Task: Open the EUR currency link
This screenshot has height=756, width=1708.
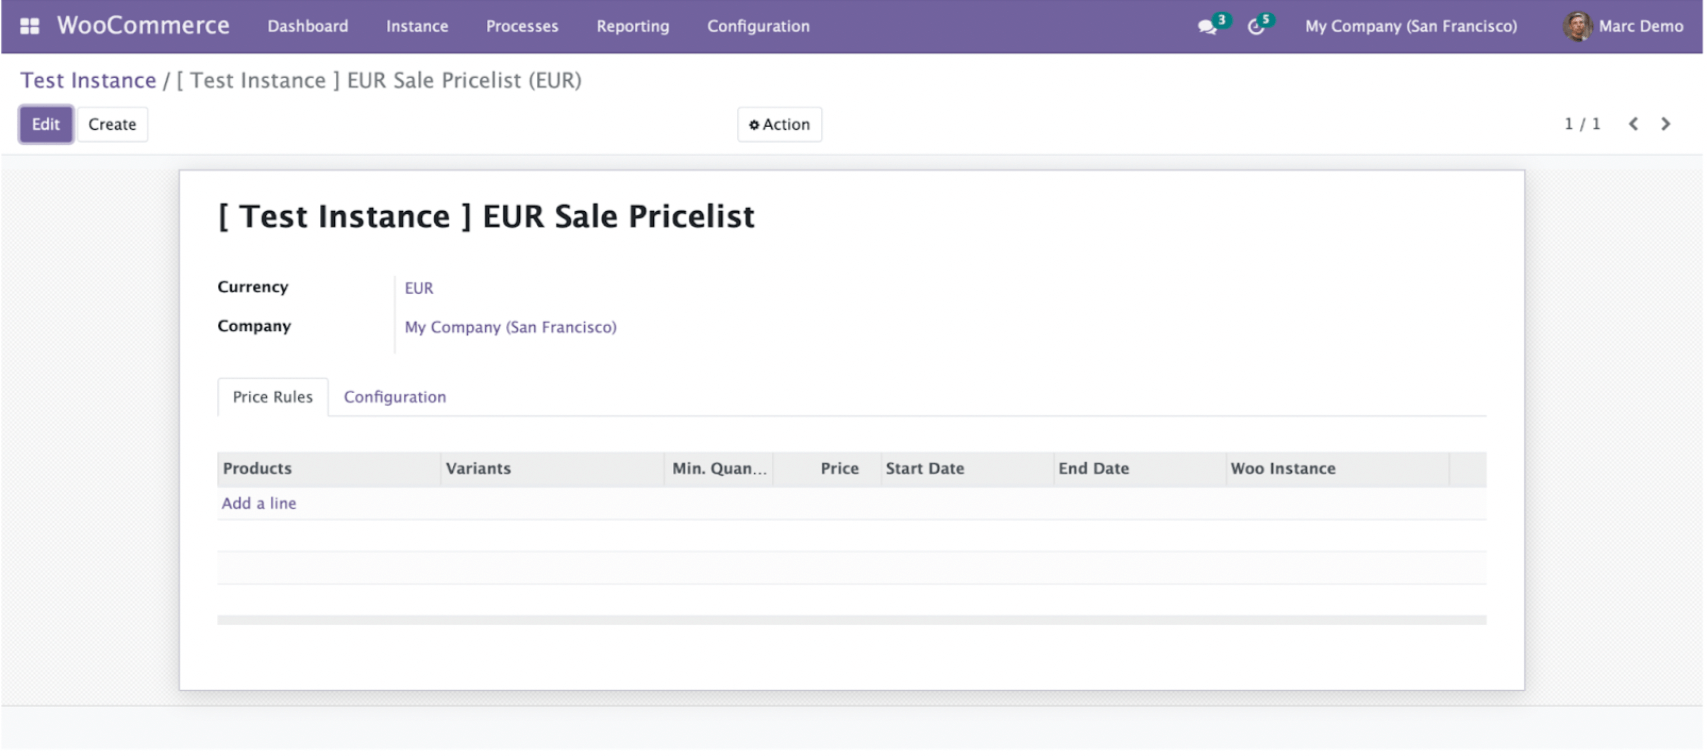Action: 419,288
